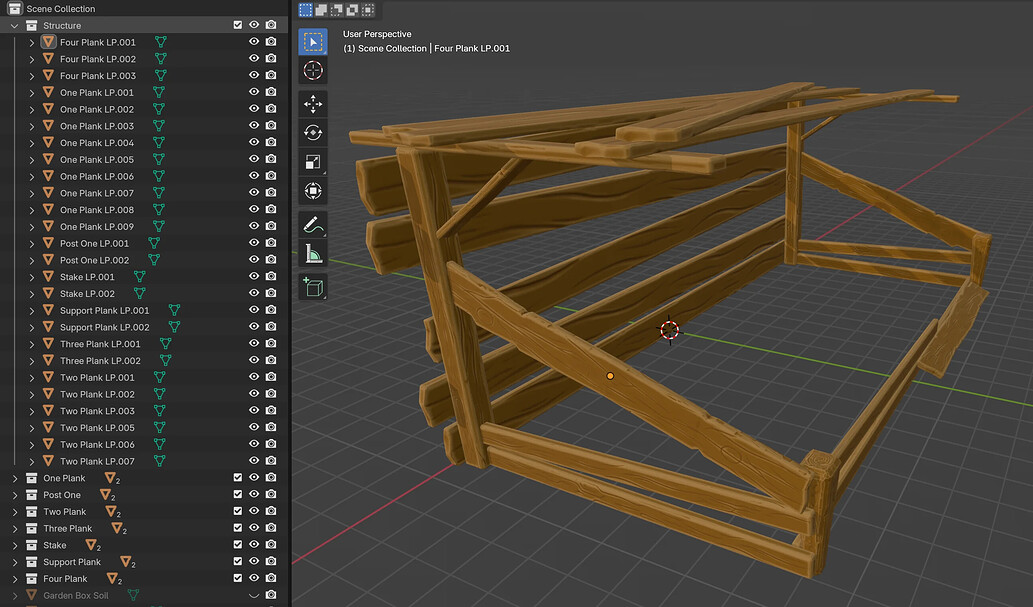
Task: Select Three Plank LP.002 in outliner
Action: [x=100, y=361]
